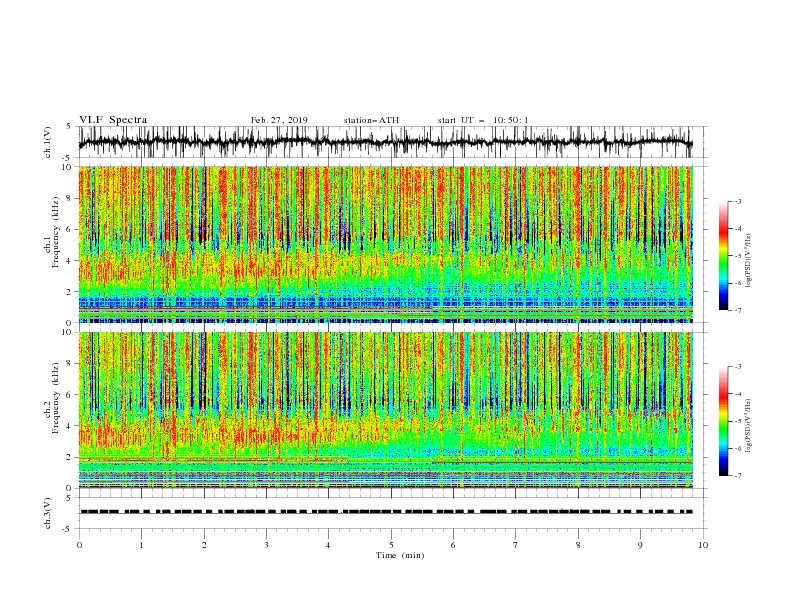Click the "station=ATH" header label
Viewport: 792px width, 612px height.
pos(371,120)
